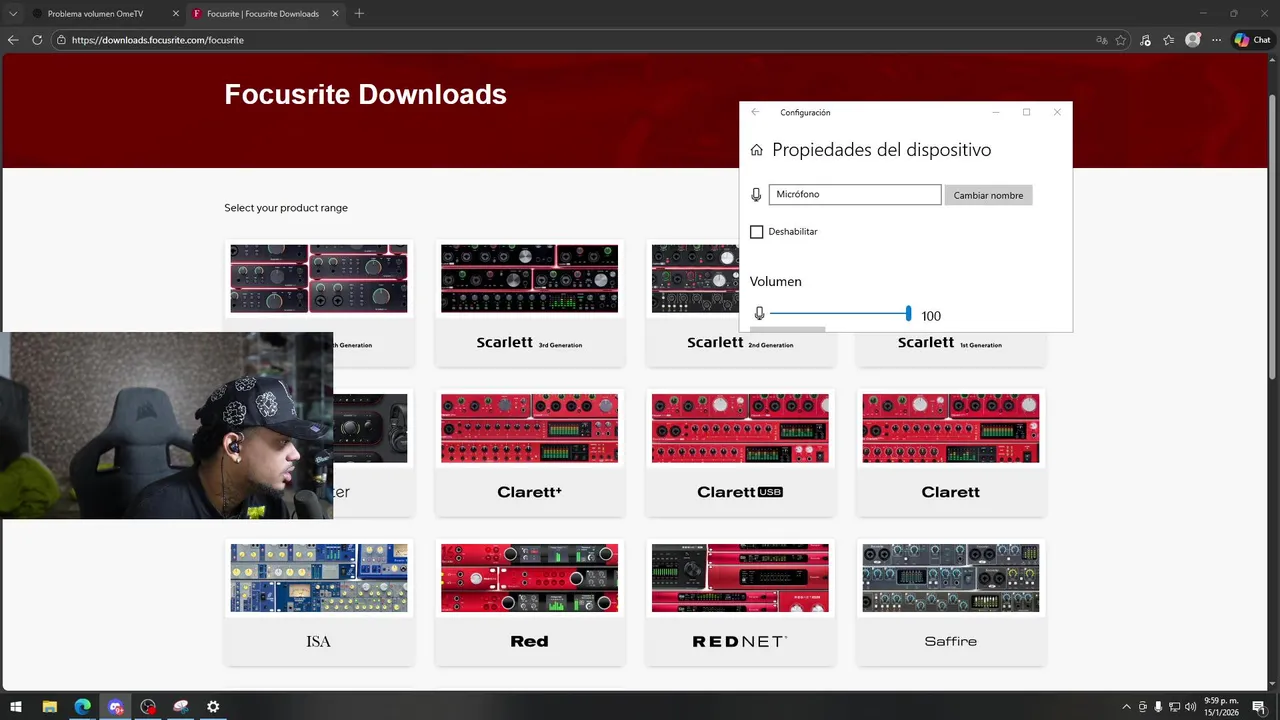Open the REDNET product card

tap(740, 602)
